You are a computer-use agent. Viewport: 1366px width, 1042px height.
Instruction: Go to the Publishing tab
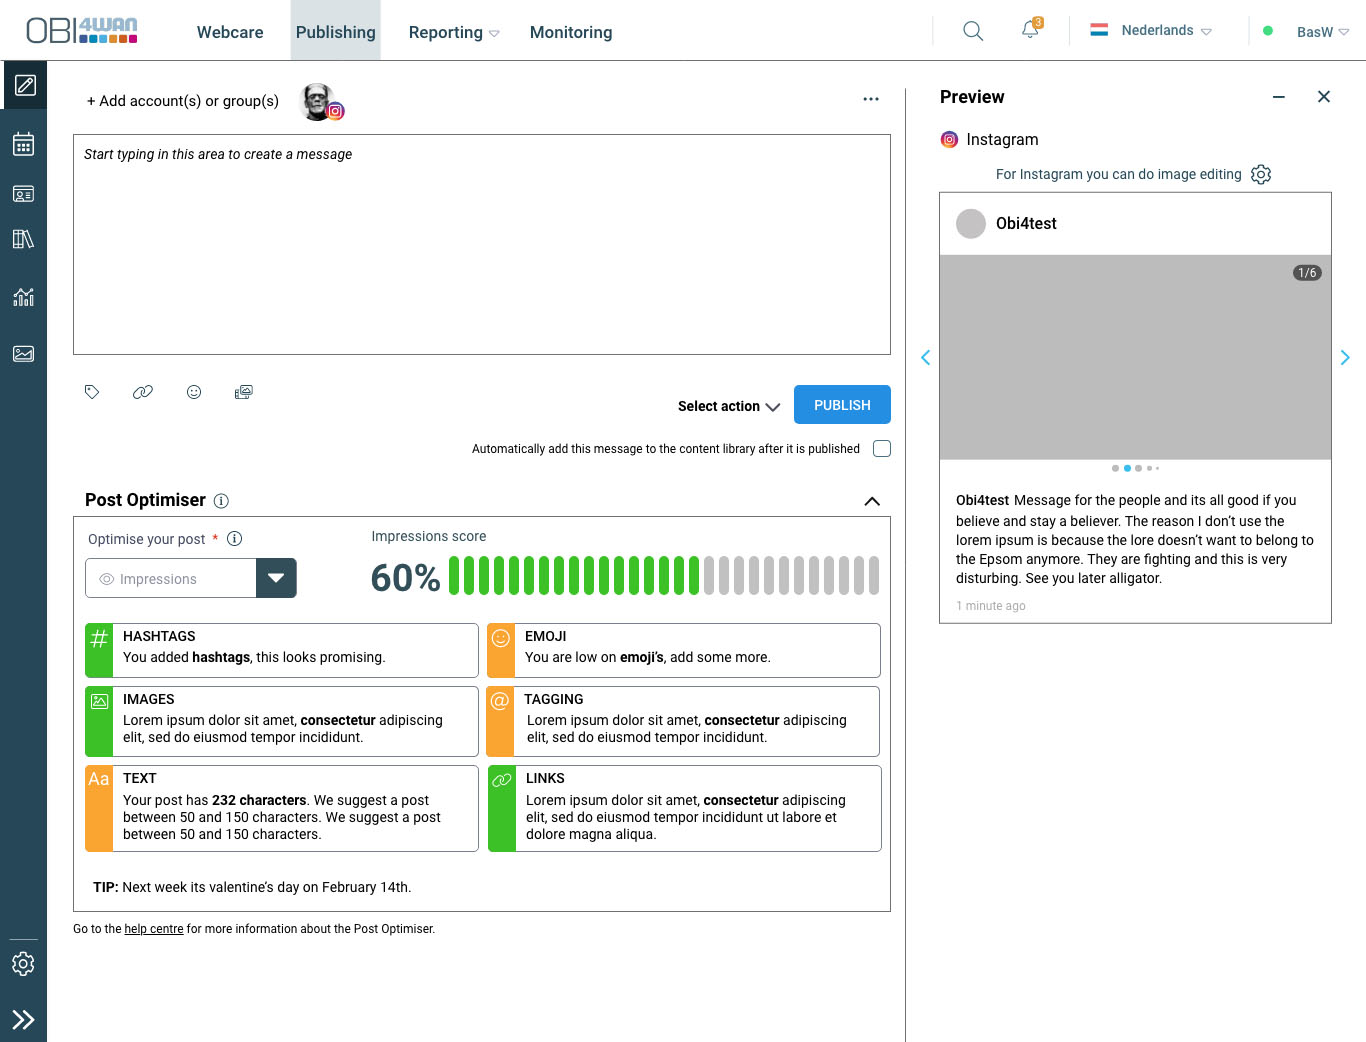pos(336,32)
